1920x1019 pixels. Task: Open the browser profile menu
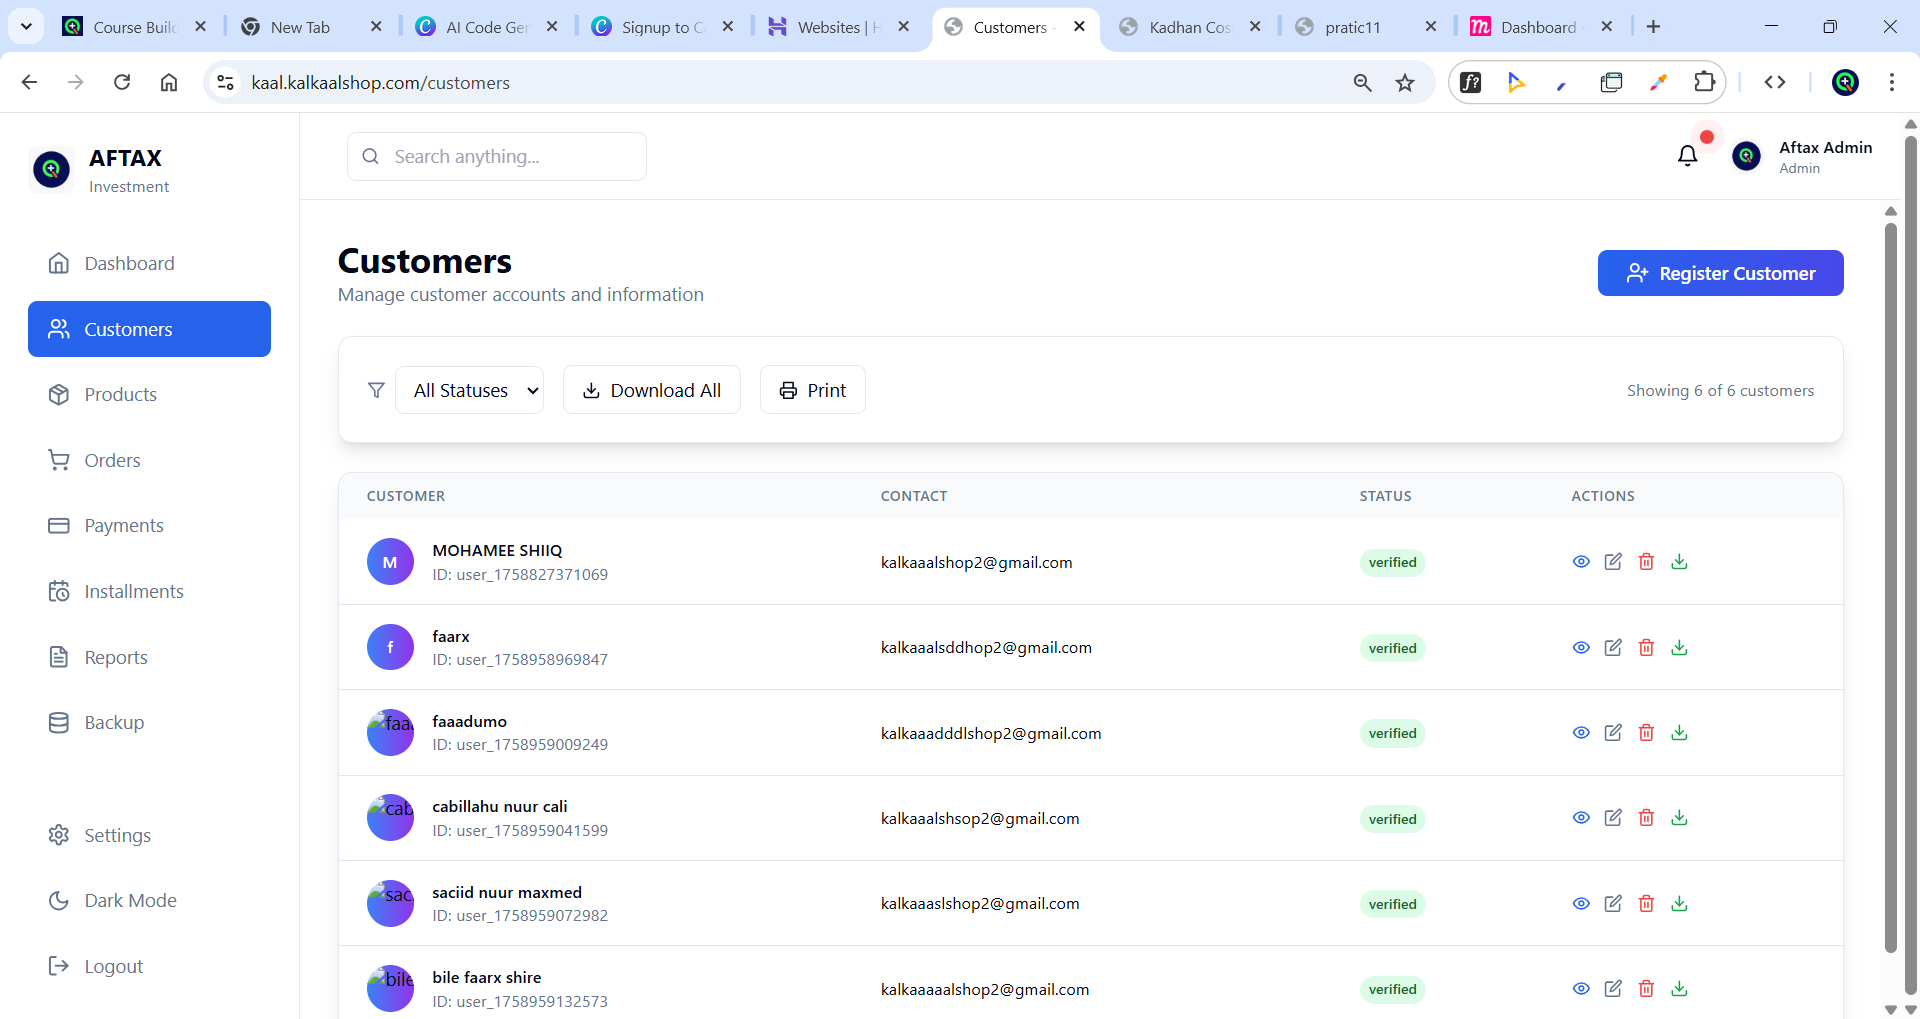pos(1845,82)
